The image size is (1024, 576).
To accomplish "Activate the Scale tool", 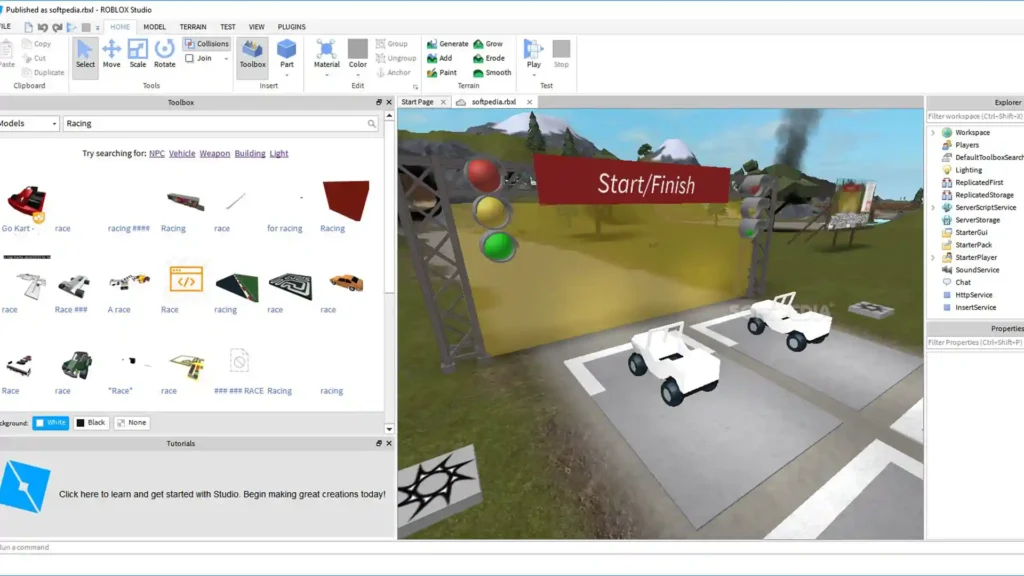I will pyautogui.click(x=138, y=54).
